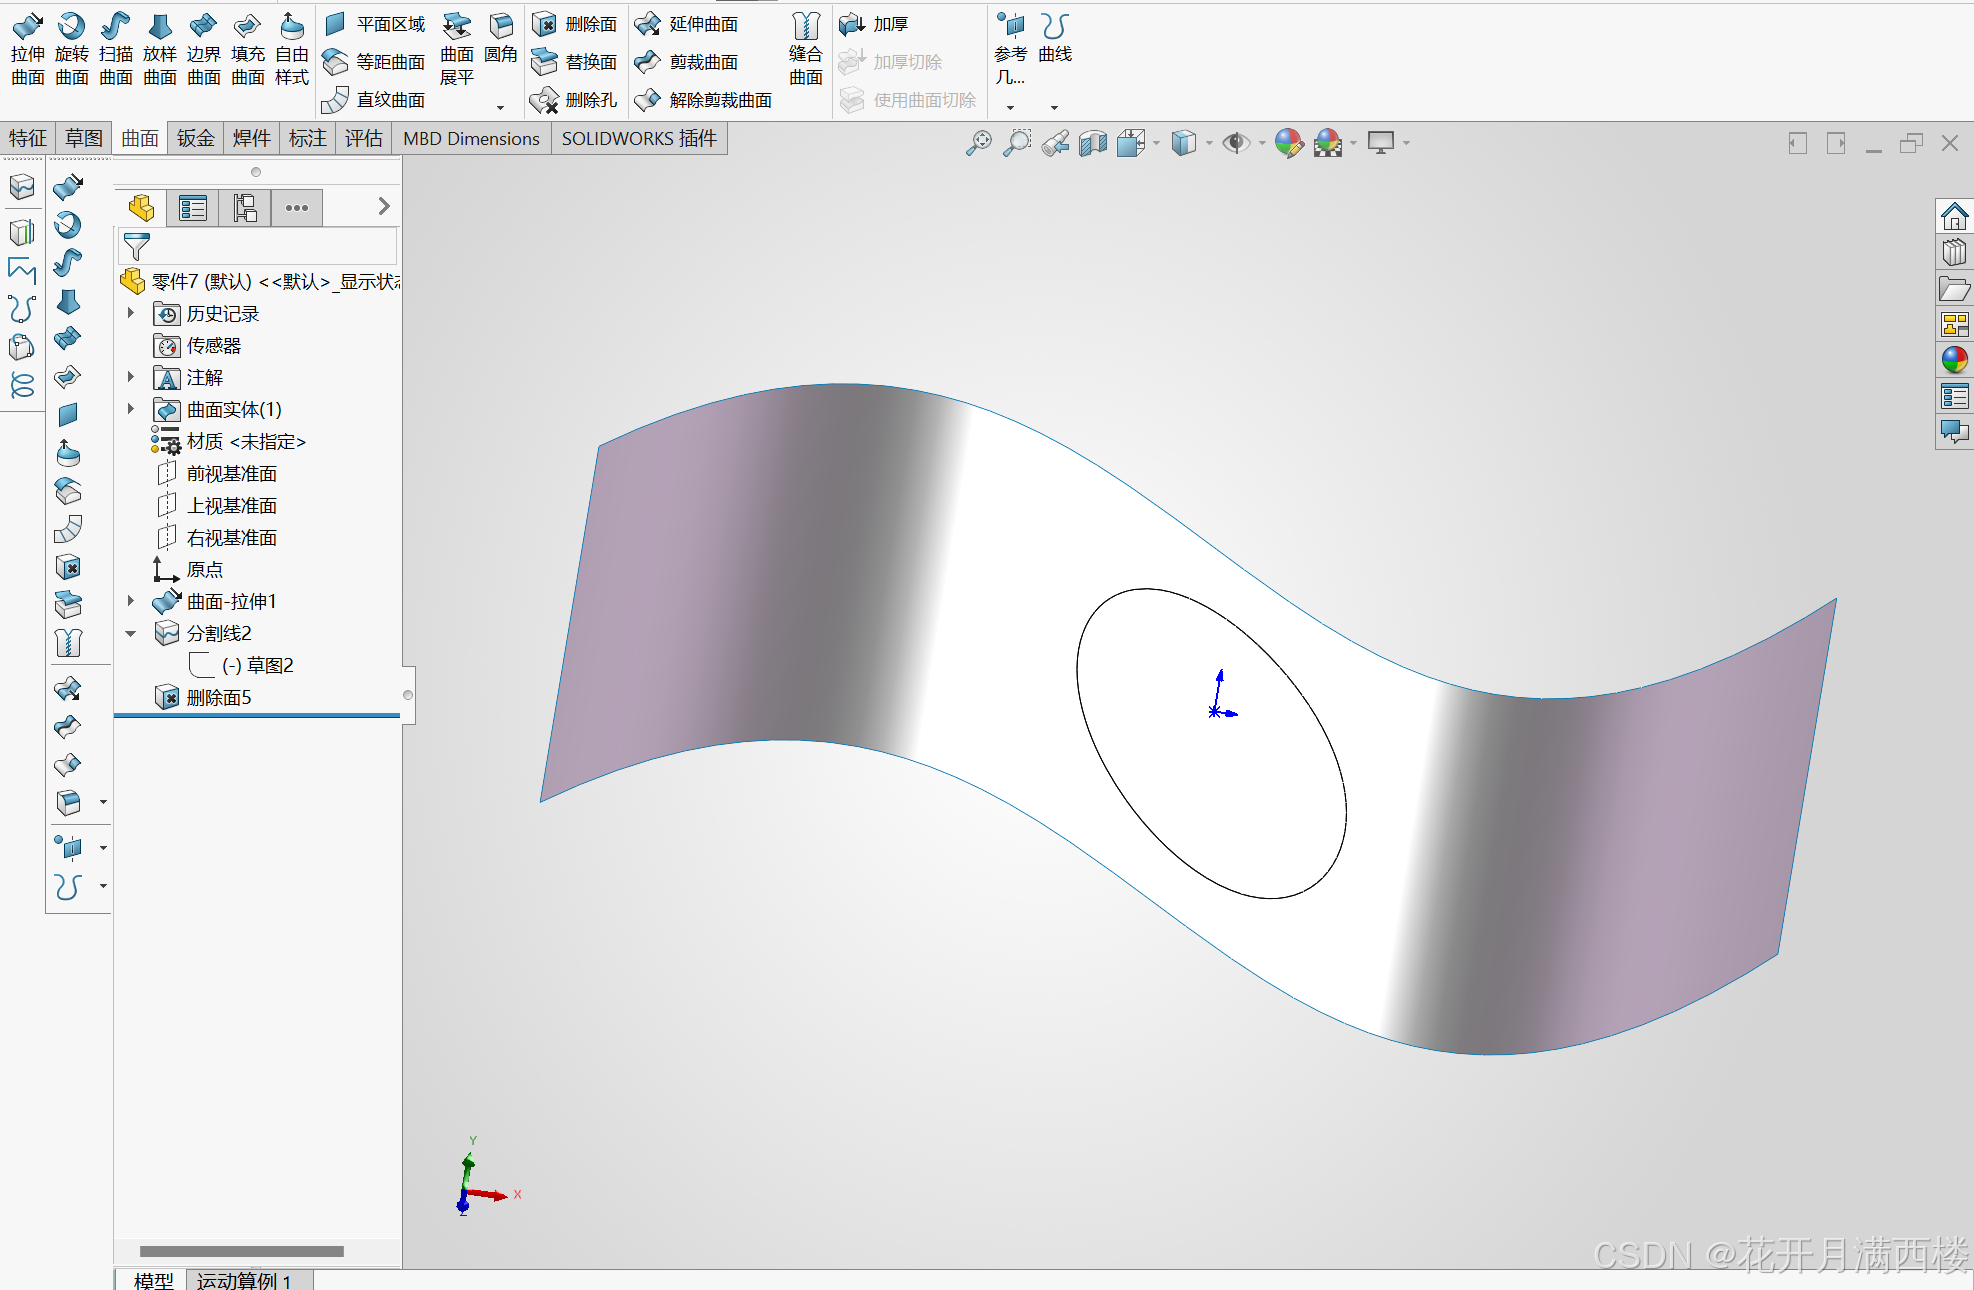1974x1290 pixels.
Task: Switch to the 特征 features tab
Action: pyautogui.click(x=28, y=138)
